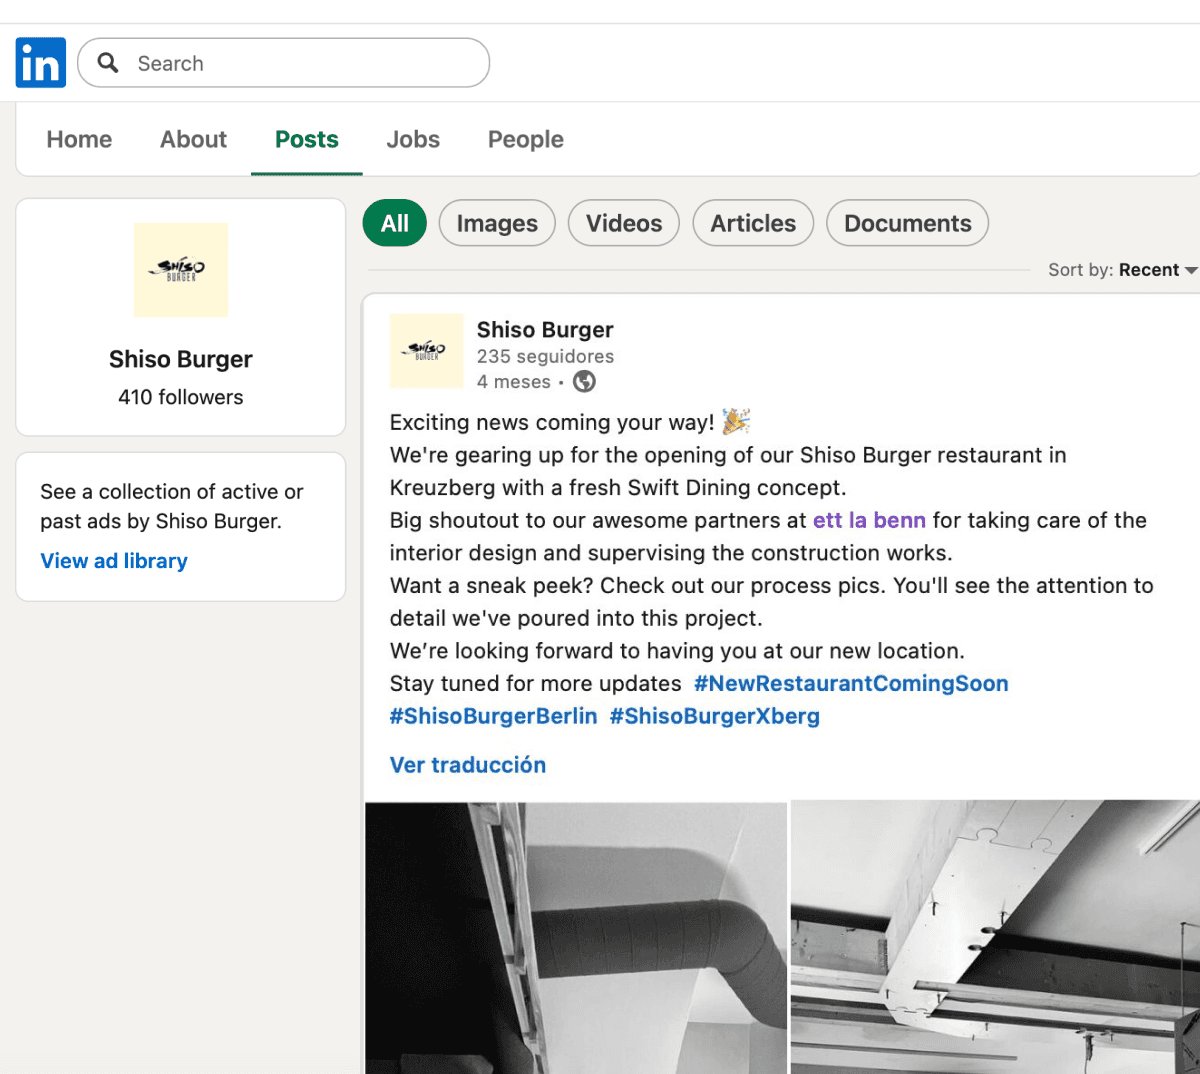This screenshot has height=1074, width=1200.
Task: Open the ett la benn mention link
Action: [869, 520]
